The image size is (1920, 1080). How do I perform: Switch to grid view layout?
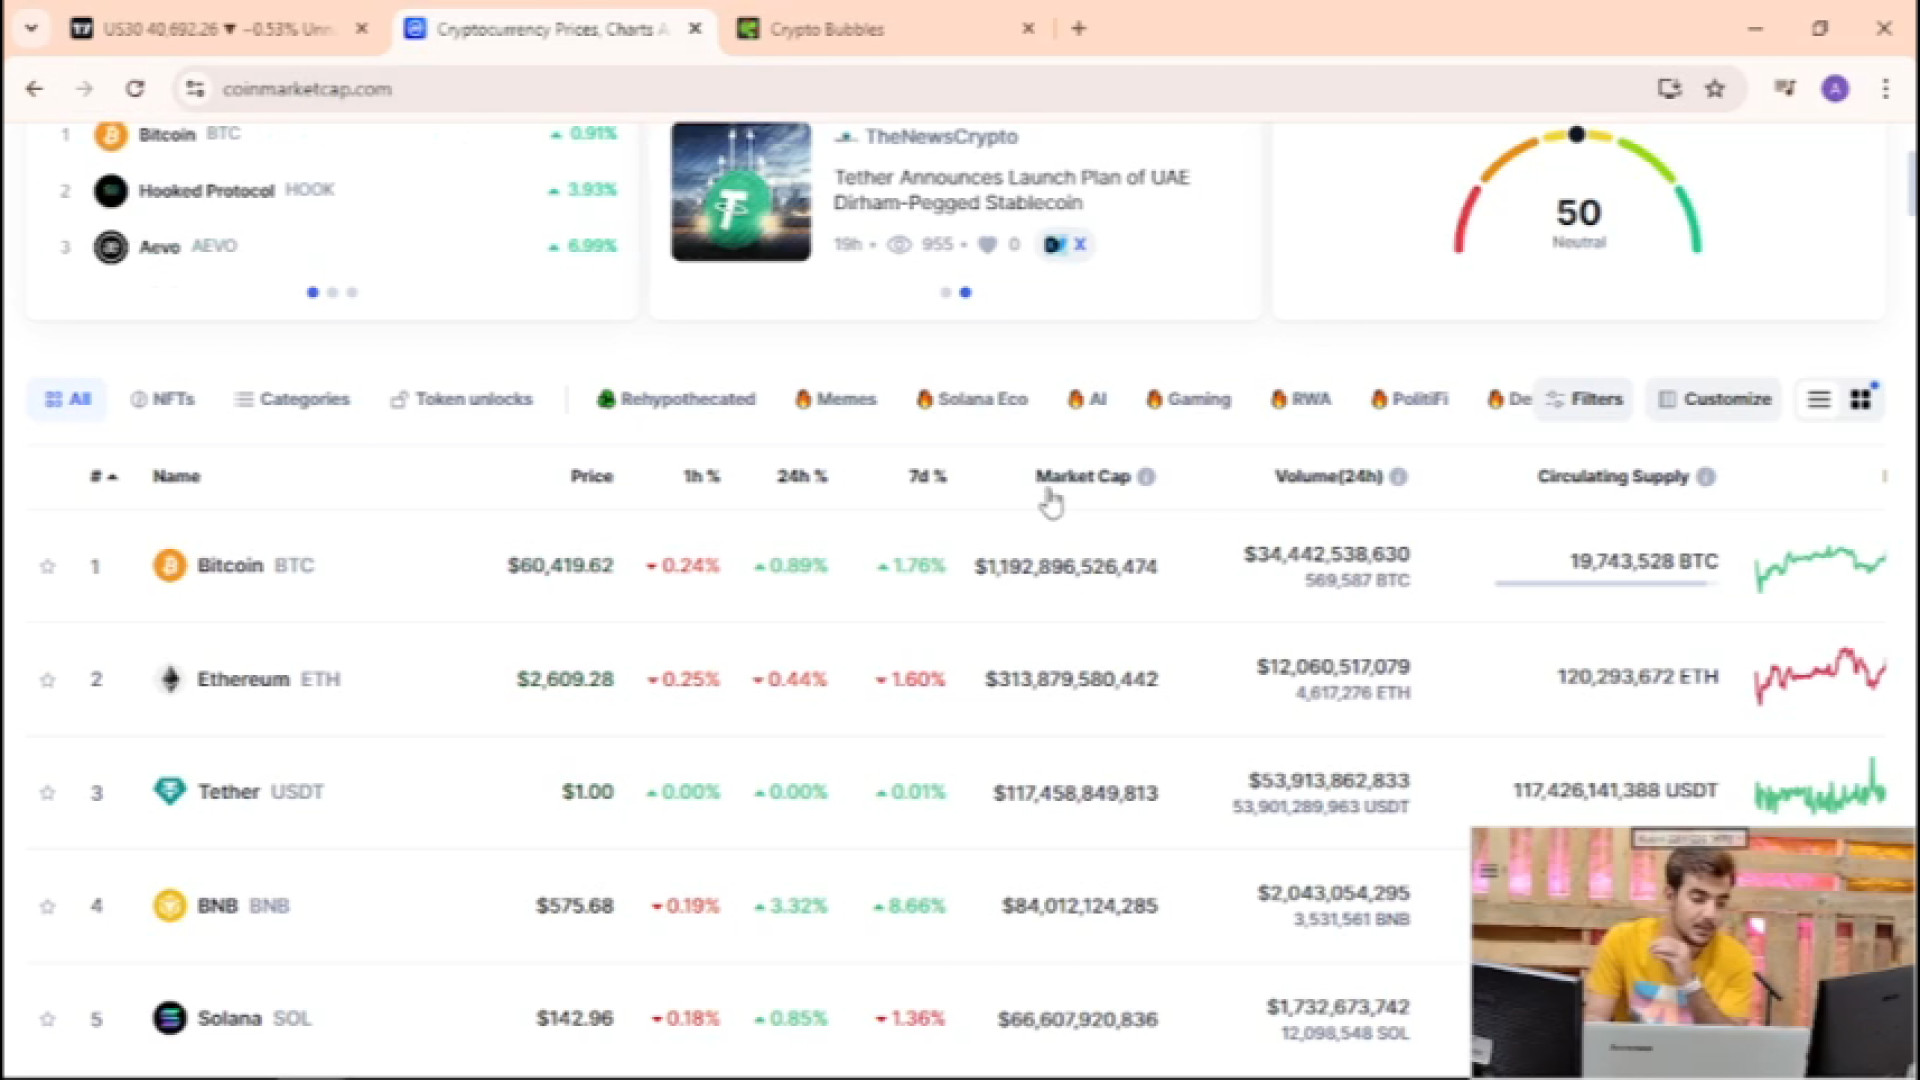coord(1860,400)
